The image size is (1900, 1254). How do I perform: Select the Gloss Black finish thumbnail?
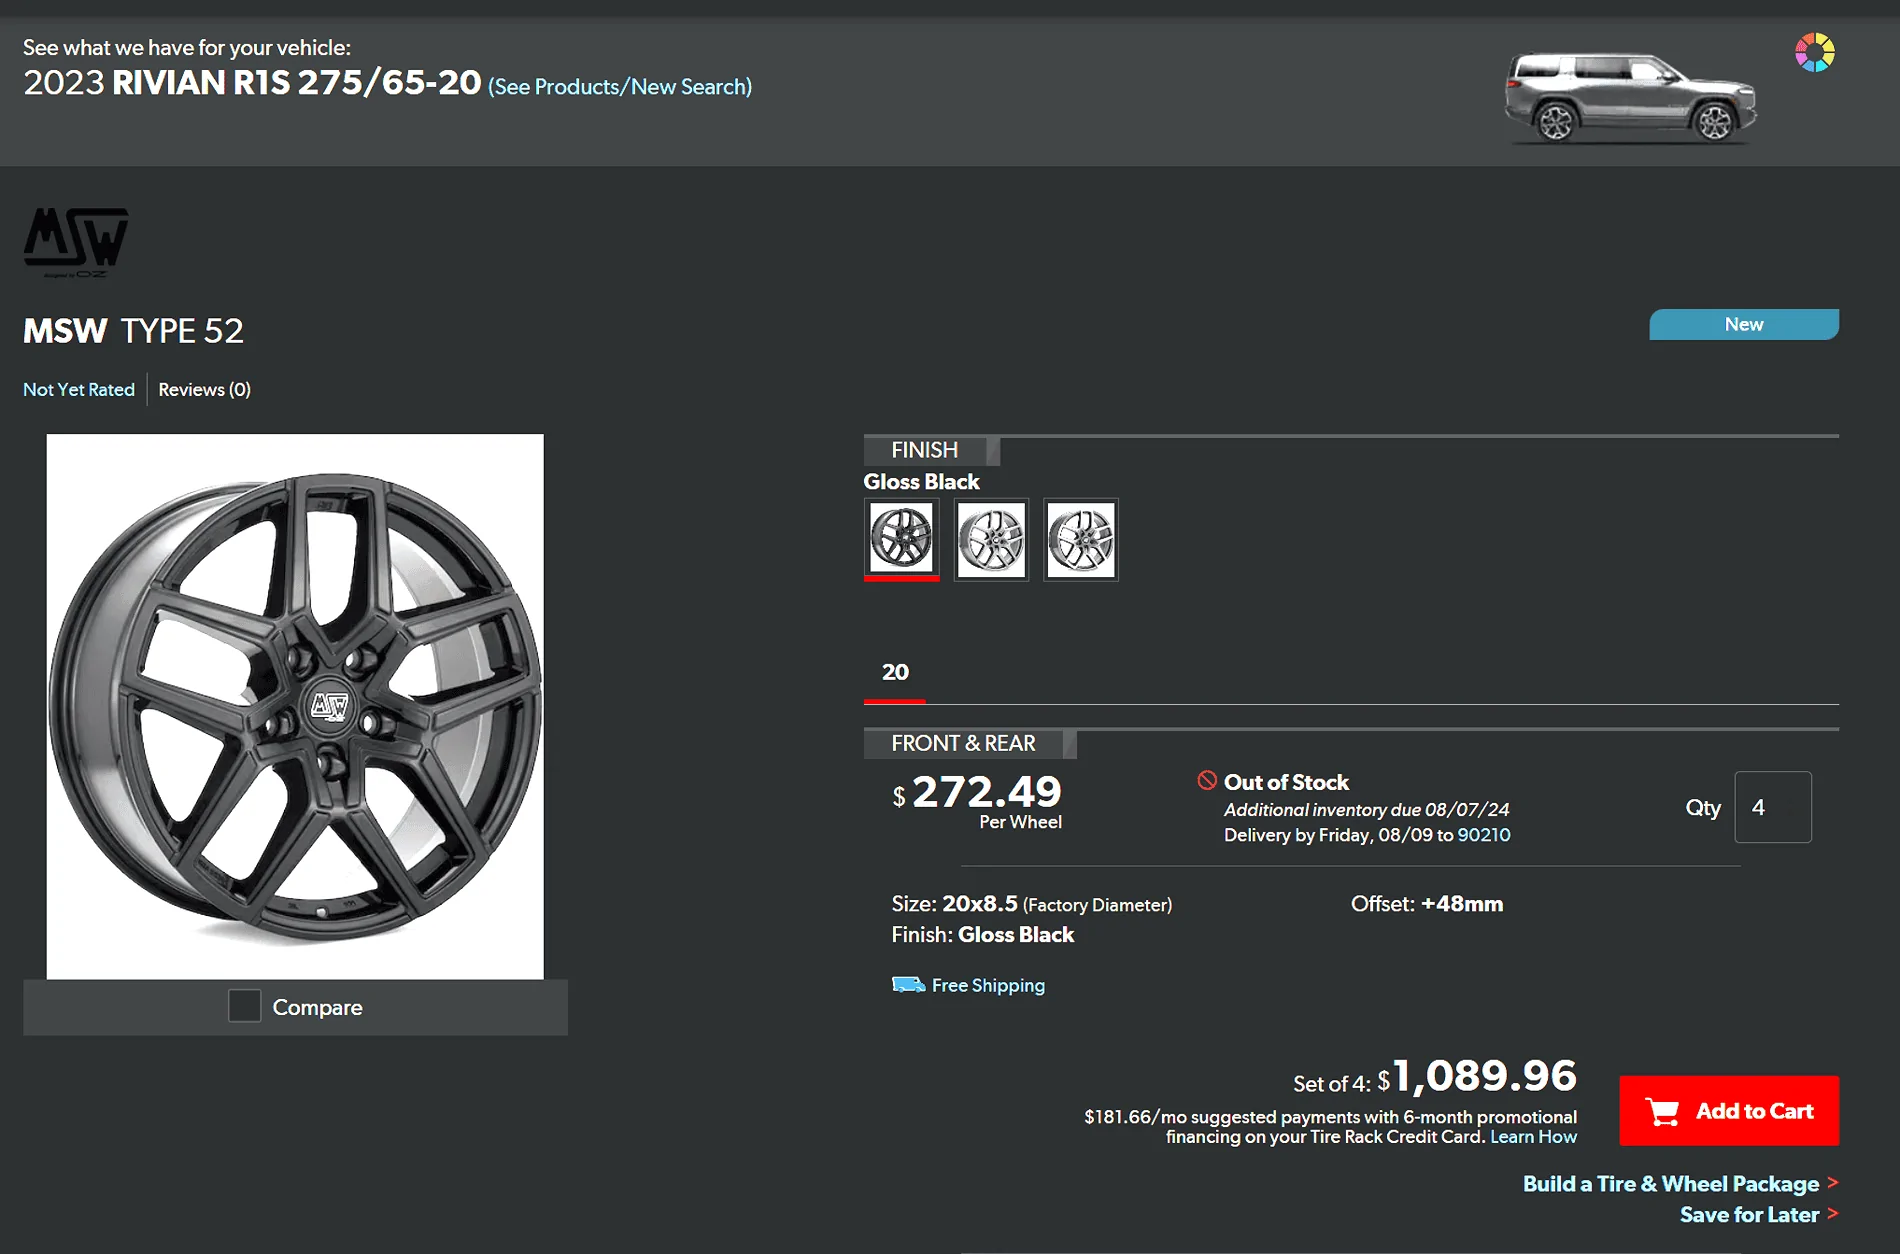click(x=901, y=539)
